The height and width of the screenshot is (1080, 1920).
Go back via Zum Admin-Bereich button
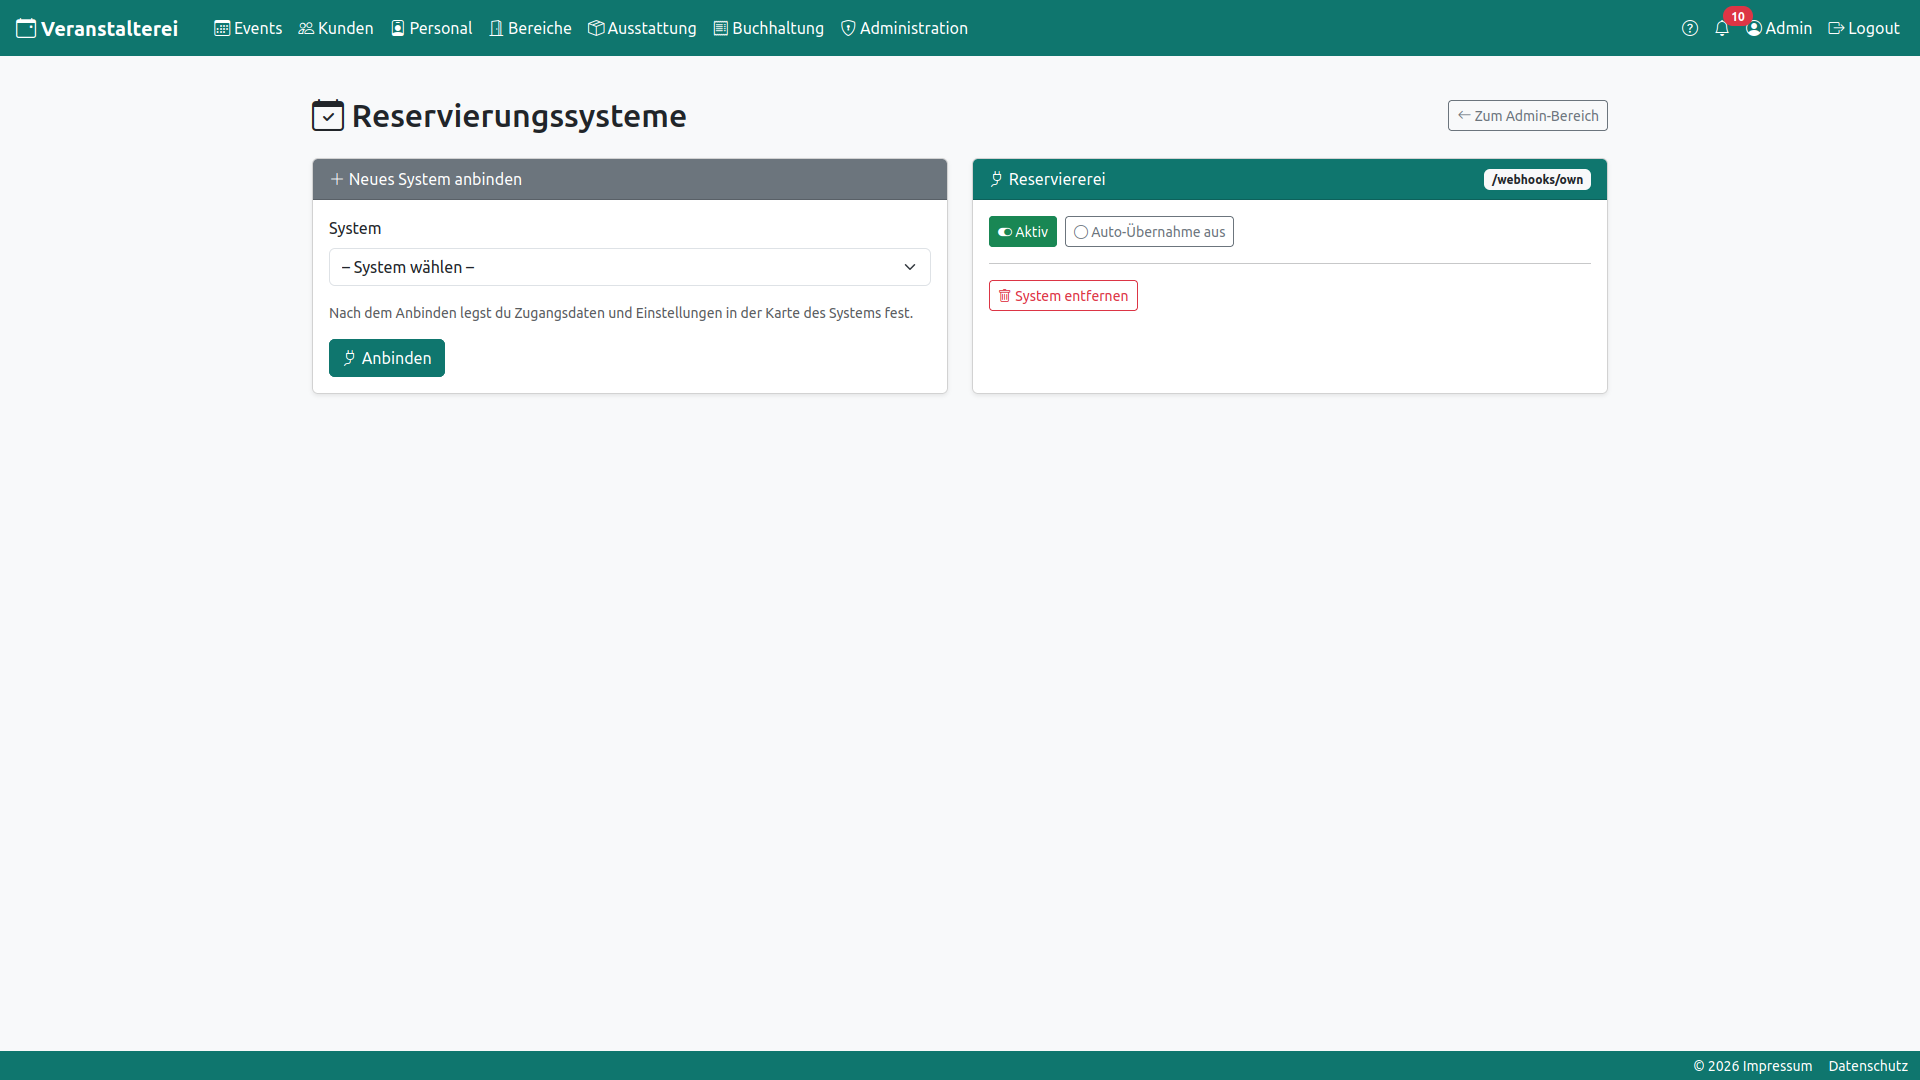click(x=1527, y=115)
